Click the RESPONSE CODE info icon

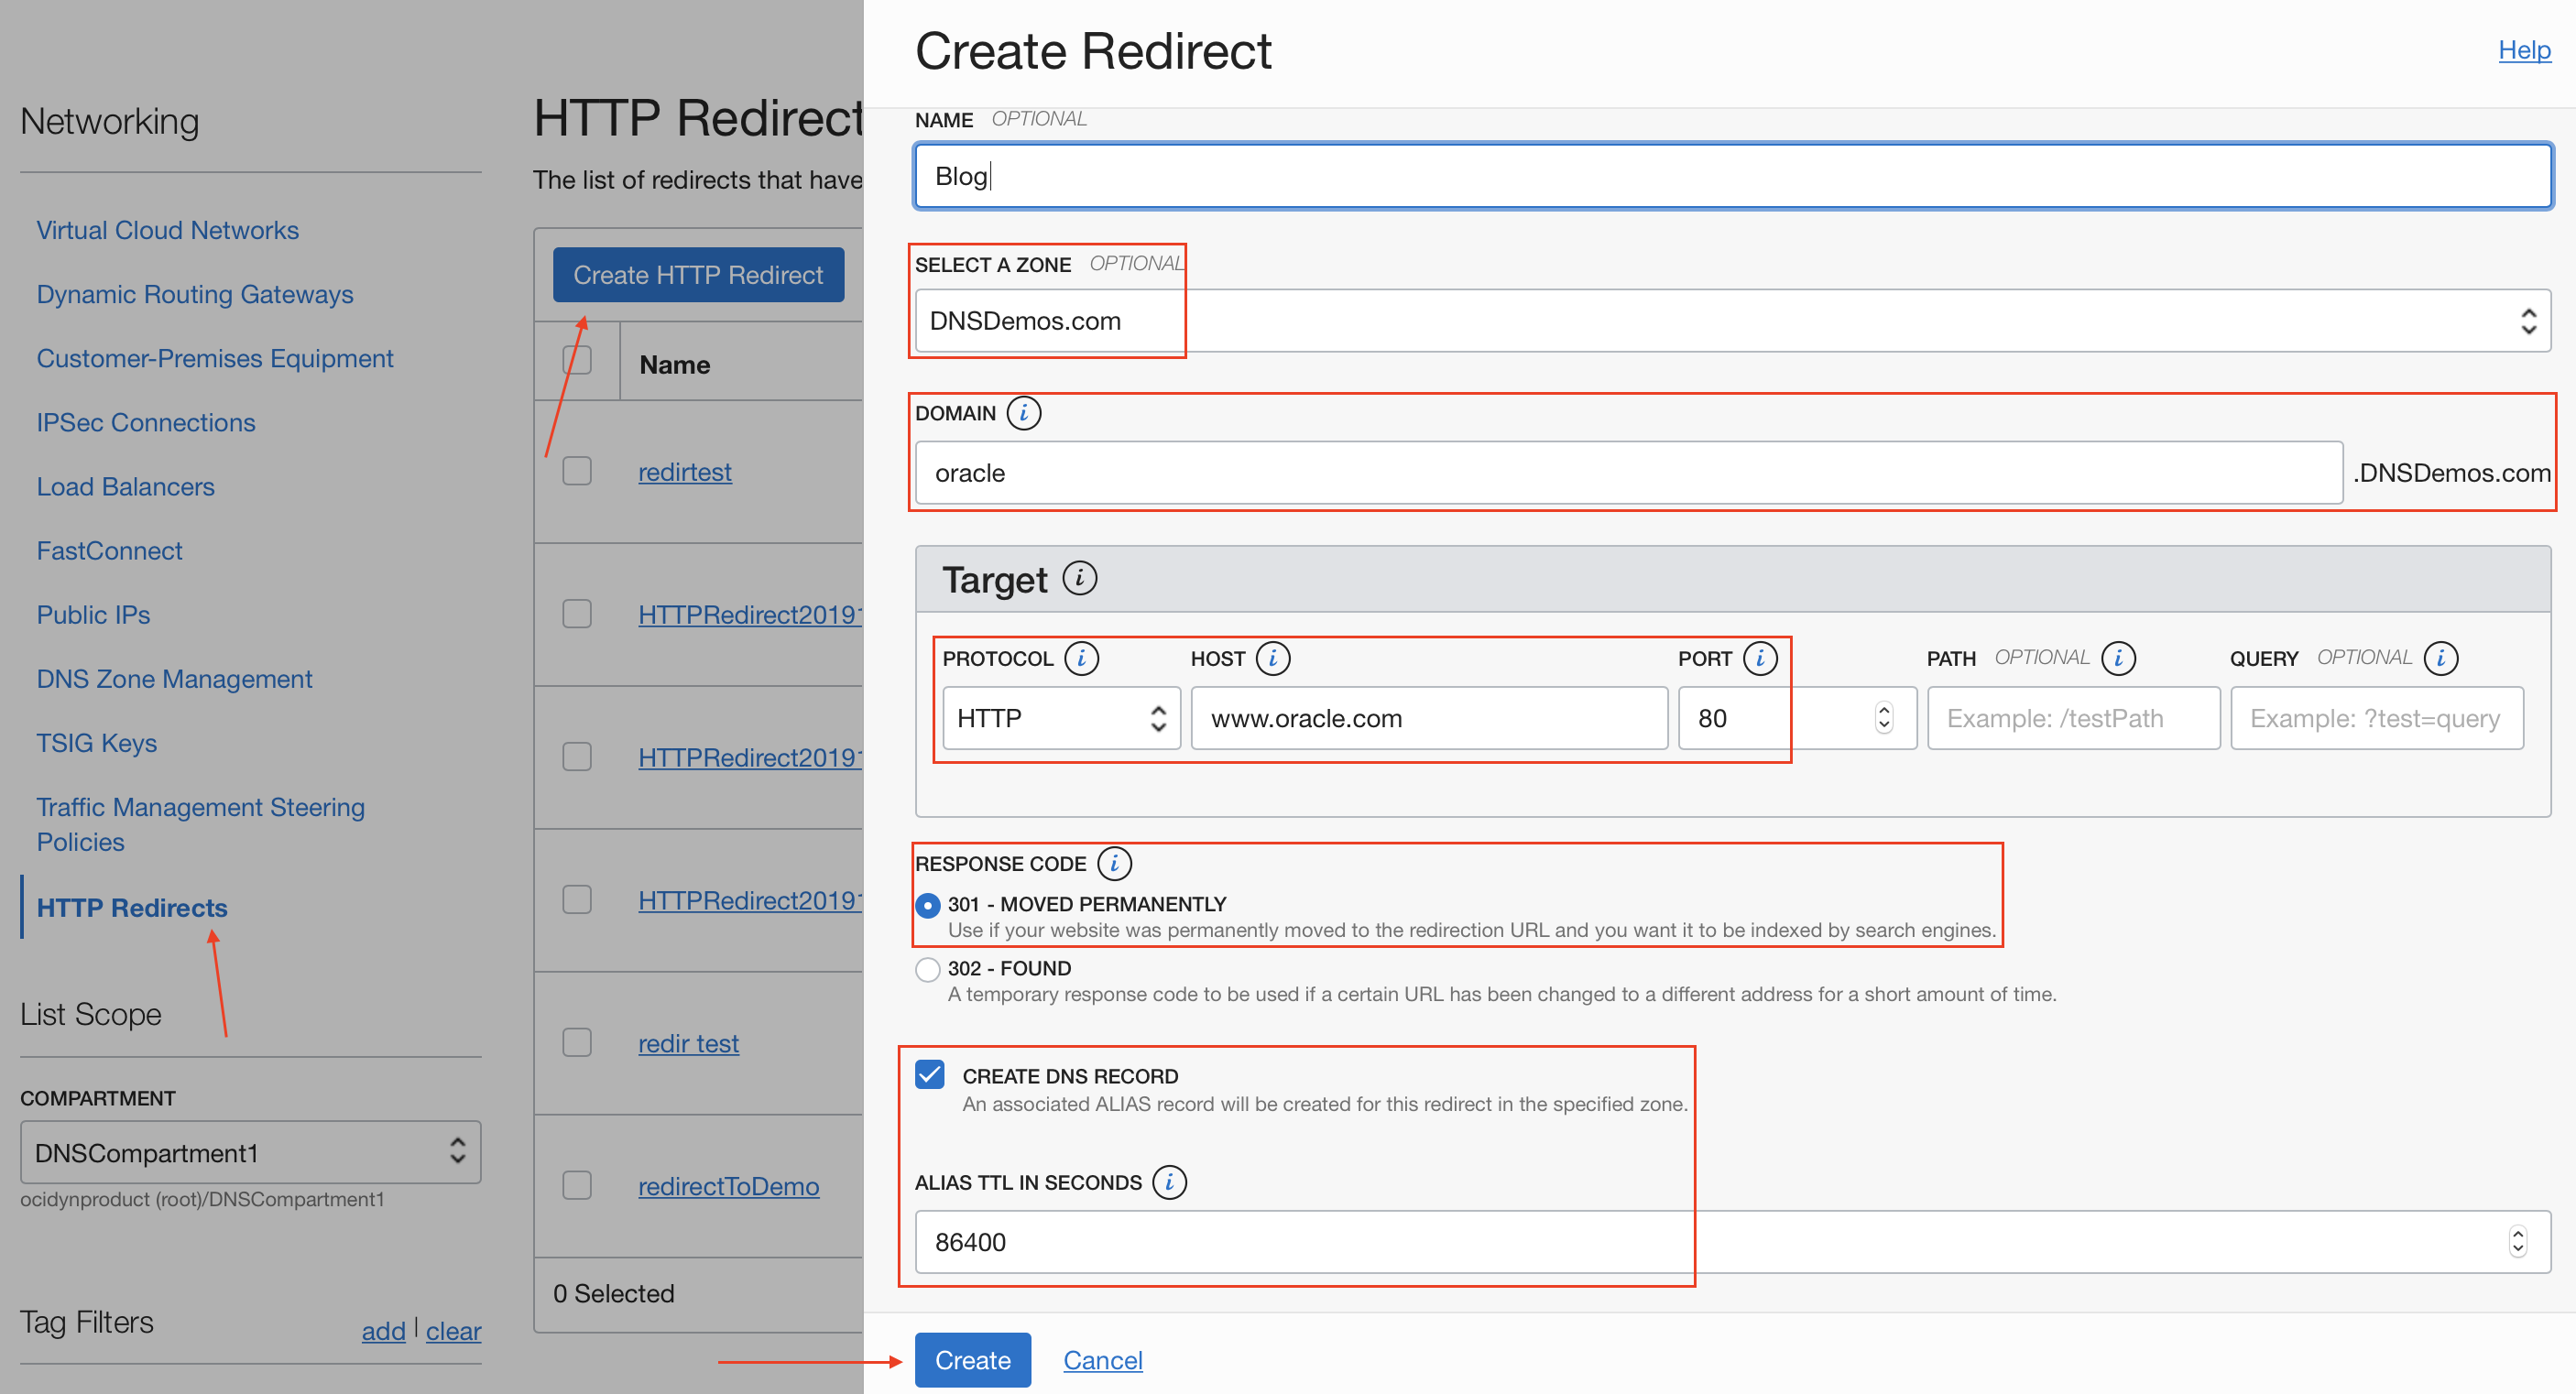click(1114, 863)
